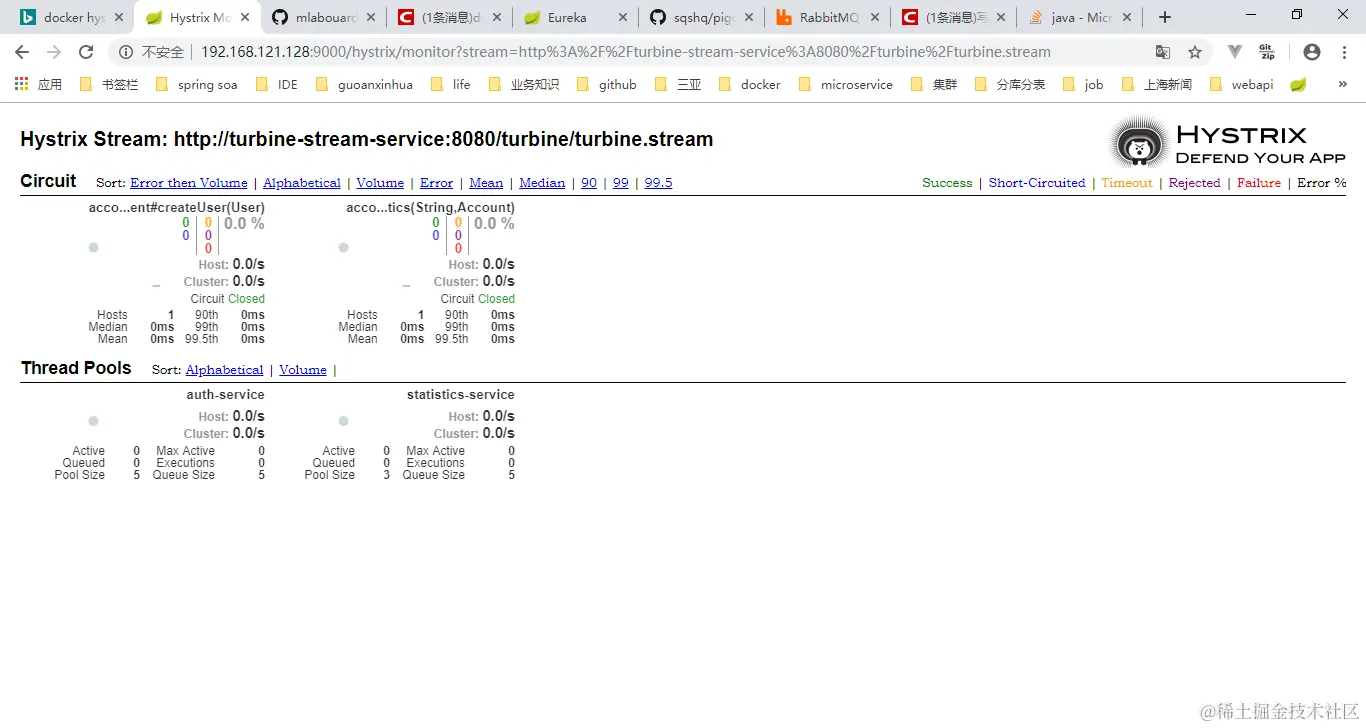Sort circuits by Mean
Viewport: 1366px width, 728px height.
coord(486,183)
